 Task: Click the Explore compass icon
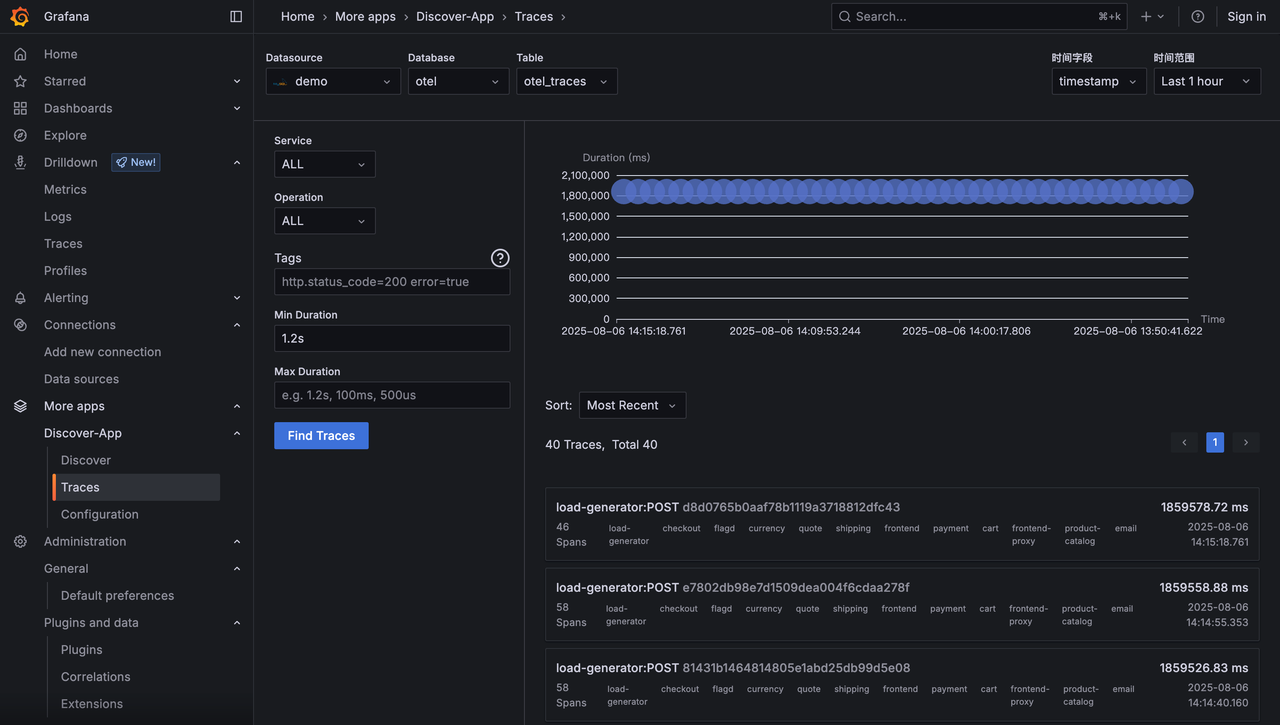(20, 135)
